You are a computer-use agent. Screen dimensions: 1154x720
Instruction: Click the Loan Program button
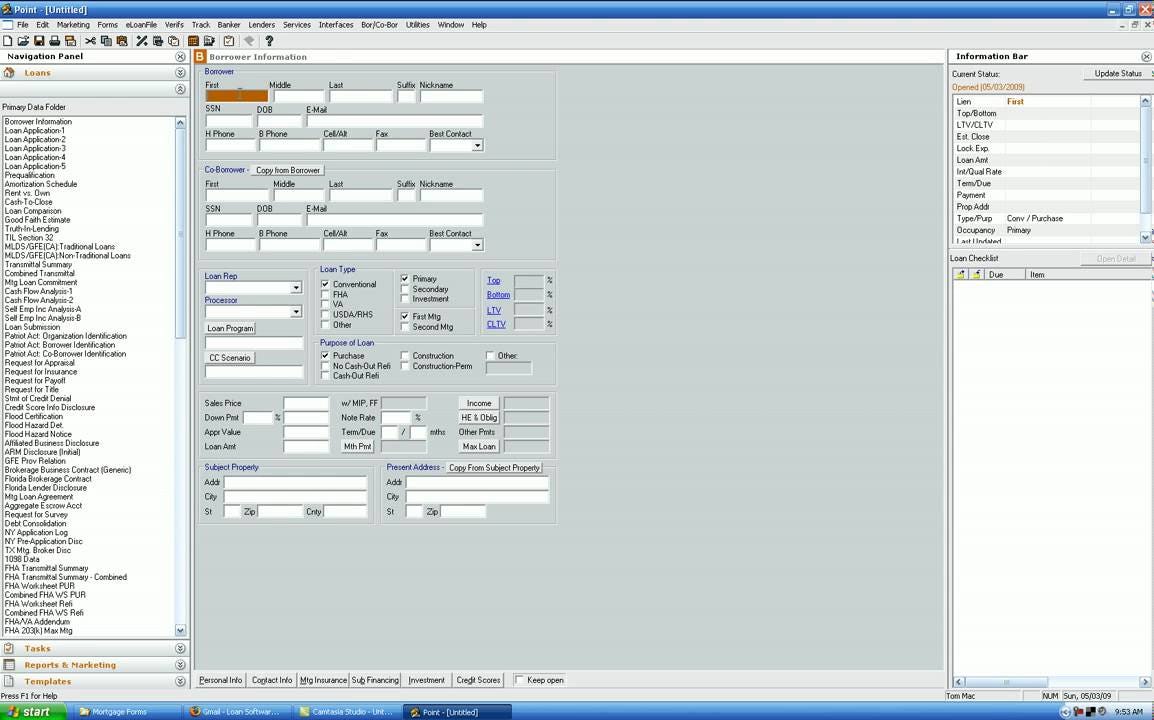pyautogui.click(x=230, y=328)
